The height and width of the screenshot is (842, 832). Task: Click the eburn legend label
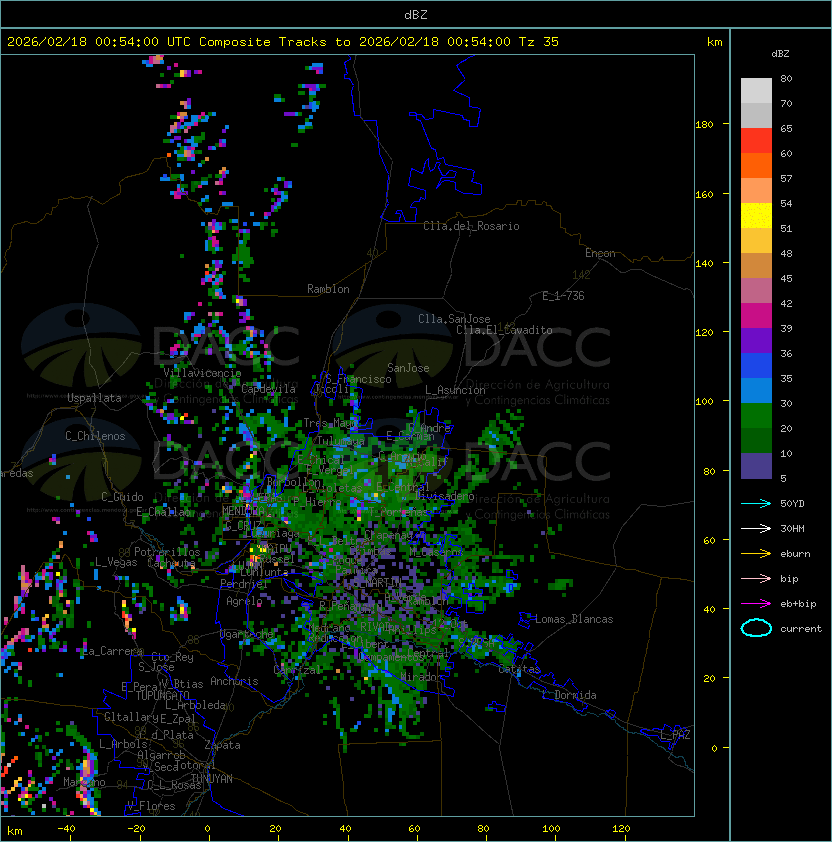click(795, 554)
